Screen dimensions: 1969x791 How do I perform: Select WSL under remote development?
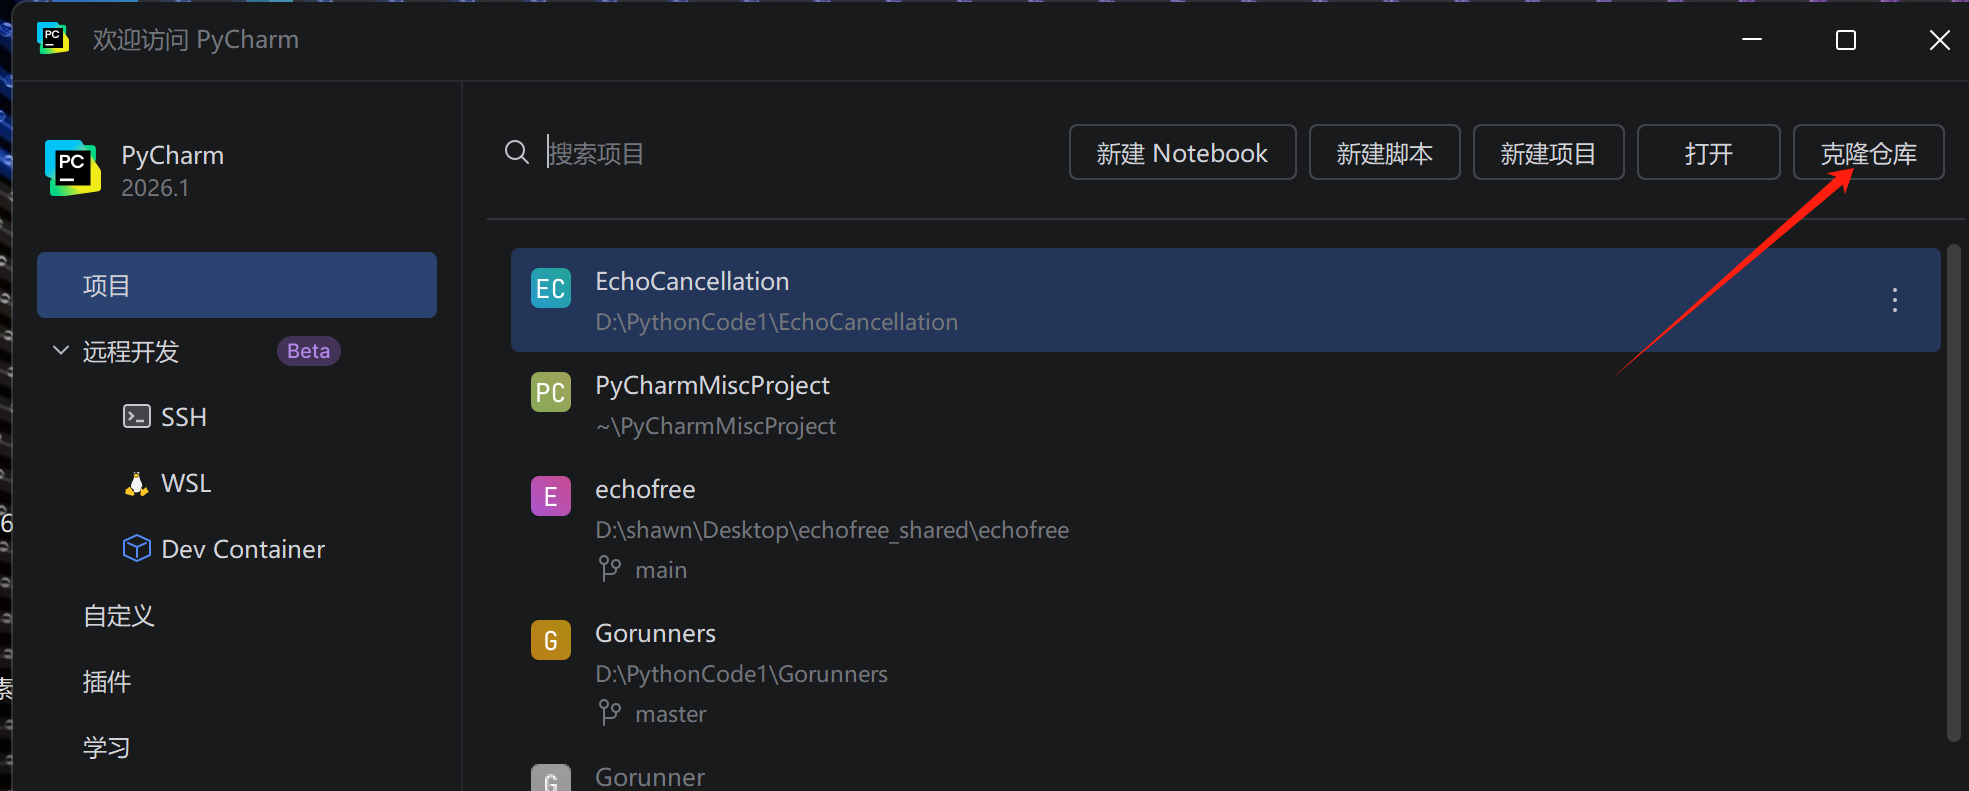click(186, 483)
